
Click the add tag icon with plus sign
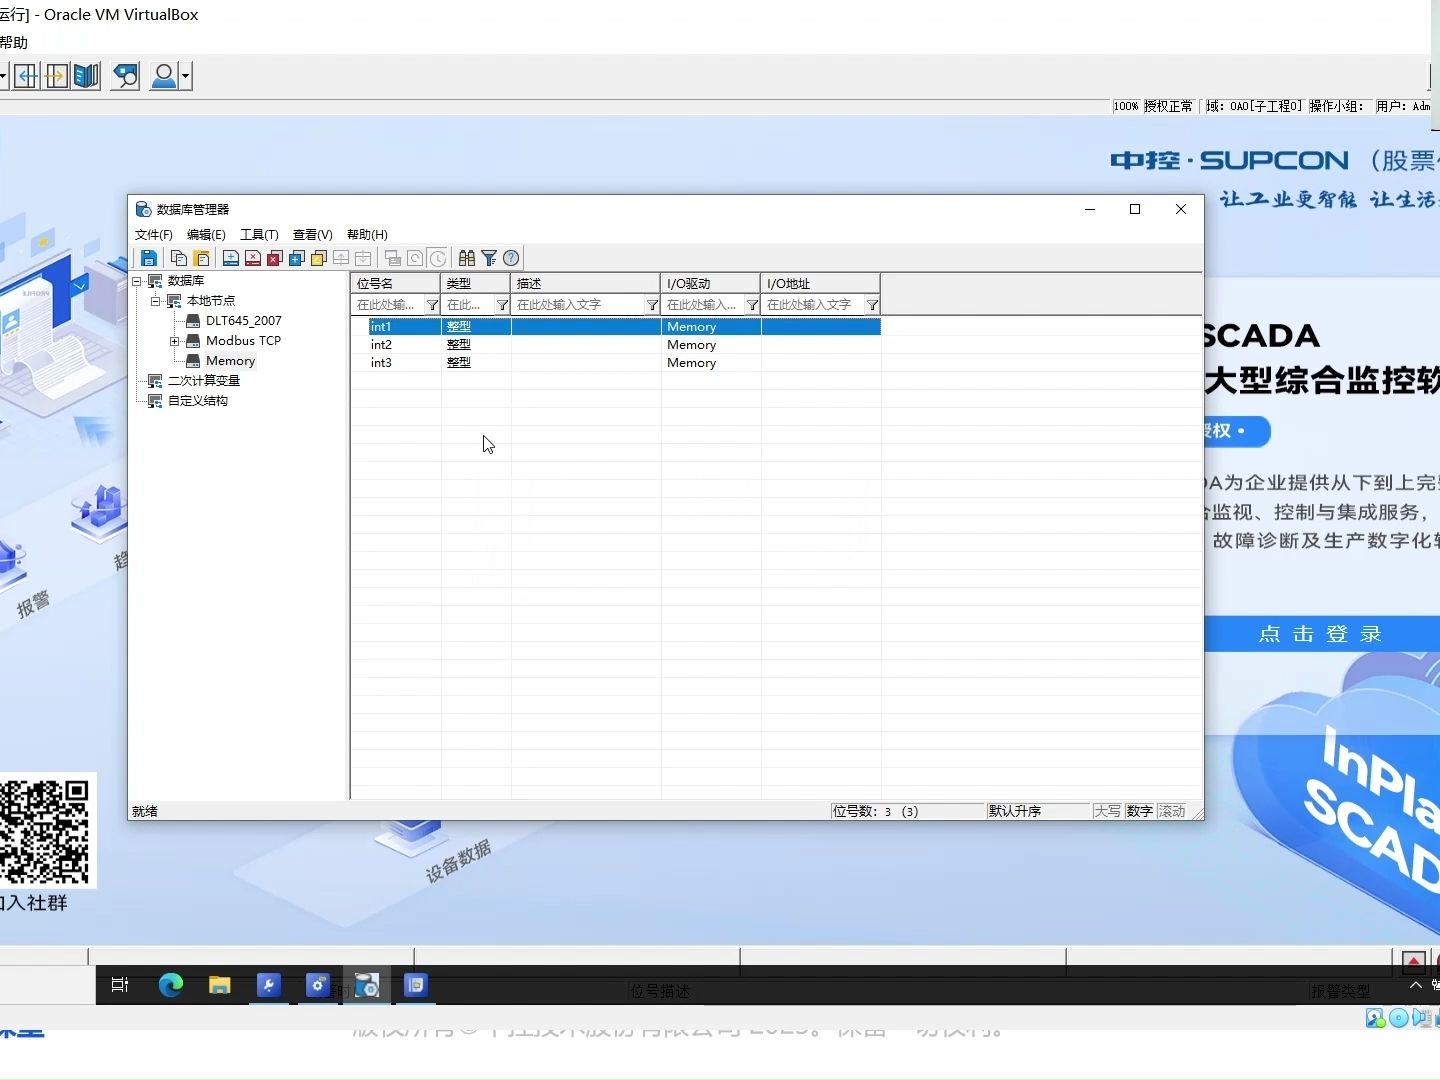pyautogui.click(x=231, y=258)
